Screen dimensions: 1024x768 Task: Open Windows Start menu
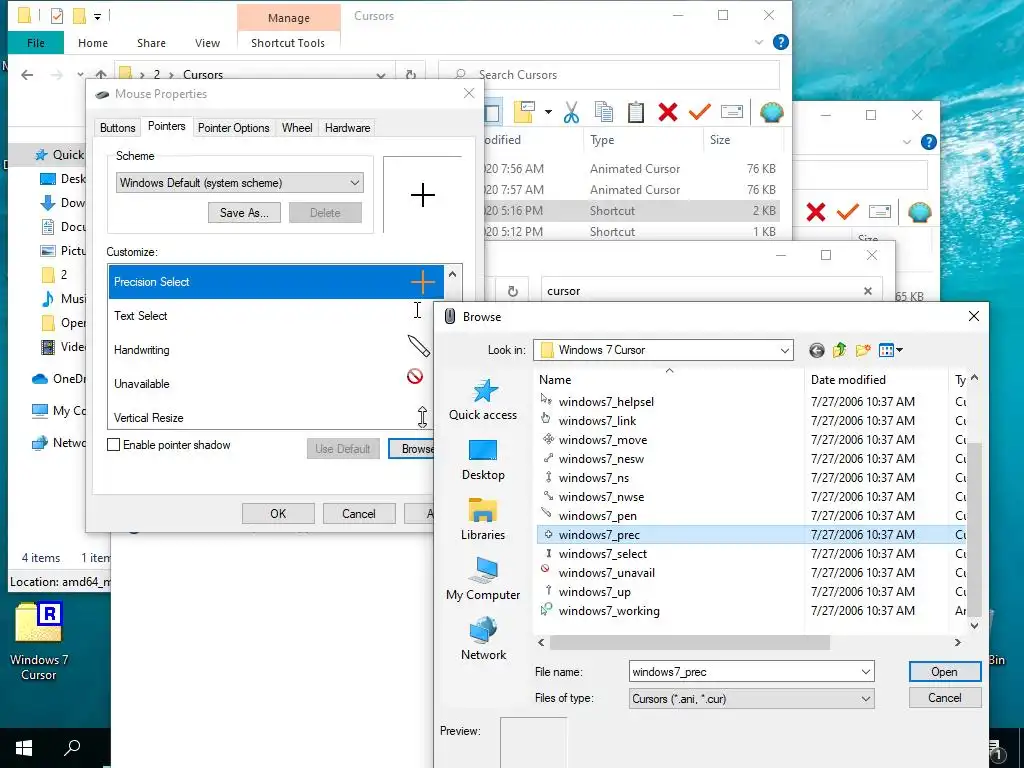(24, 748)
